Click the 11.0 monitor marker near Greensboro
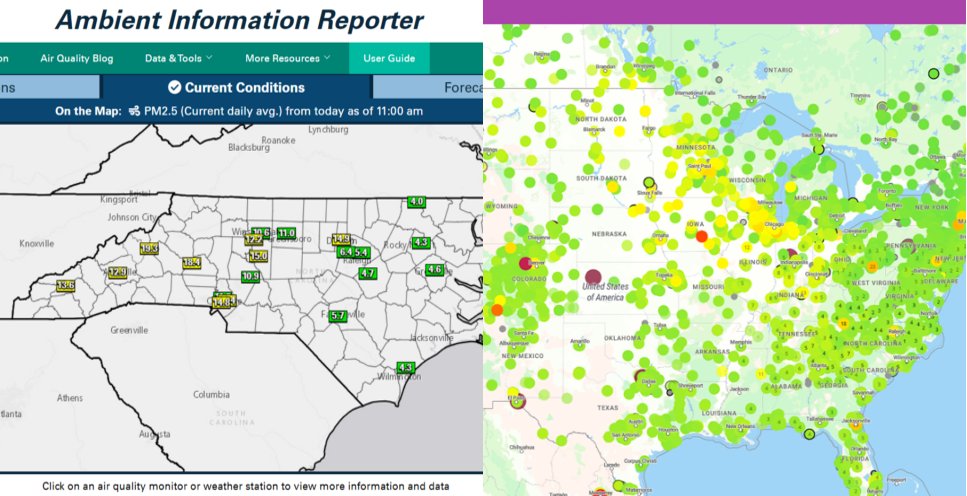This screenshot has height=496, width=967. pos(286,233)
